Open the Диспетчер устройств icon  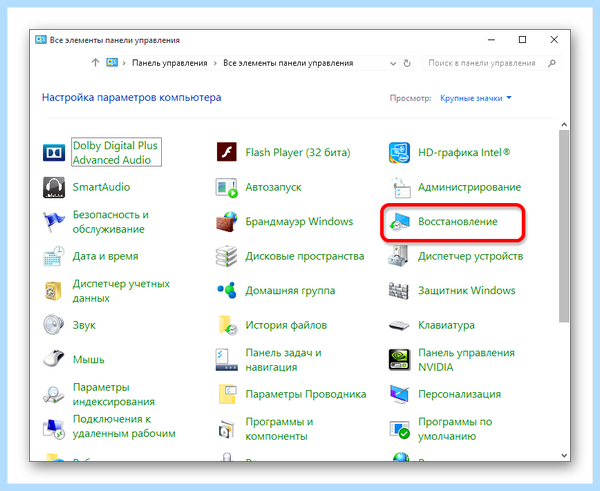[399, 256]
